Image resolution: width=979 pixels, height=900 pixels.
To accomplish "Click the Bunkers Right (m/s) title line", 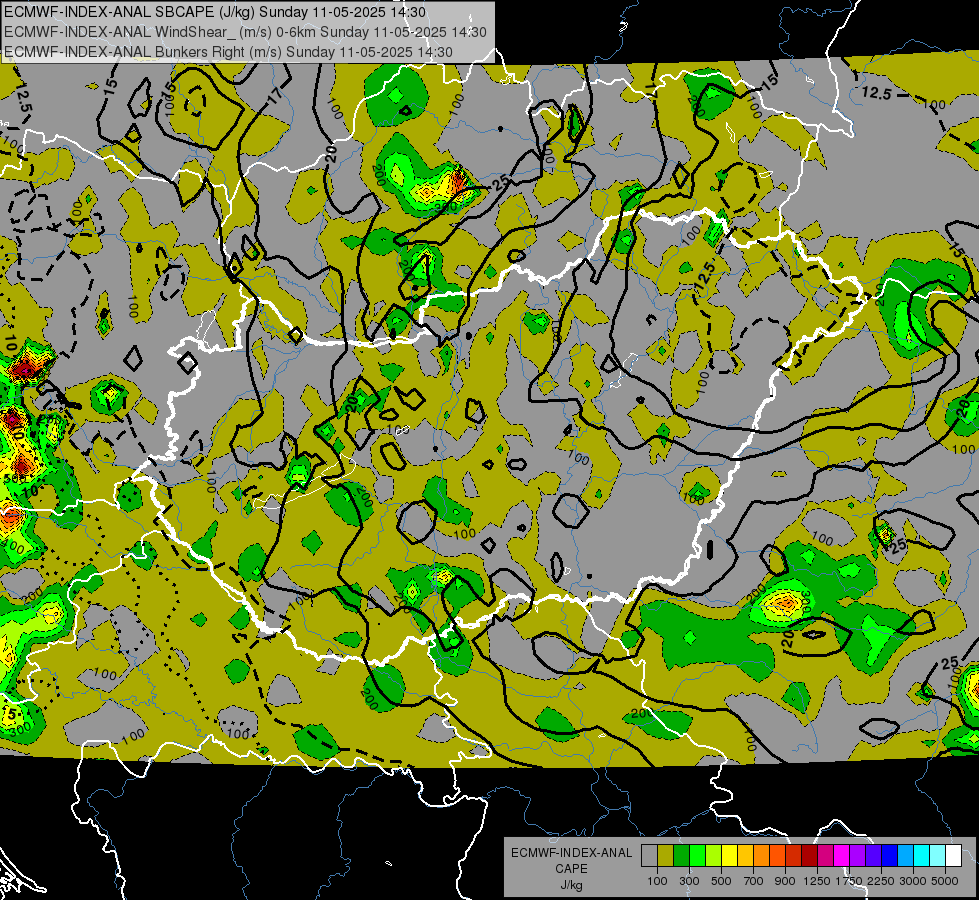I will [229, 52].
